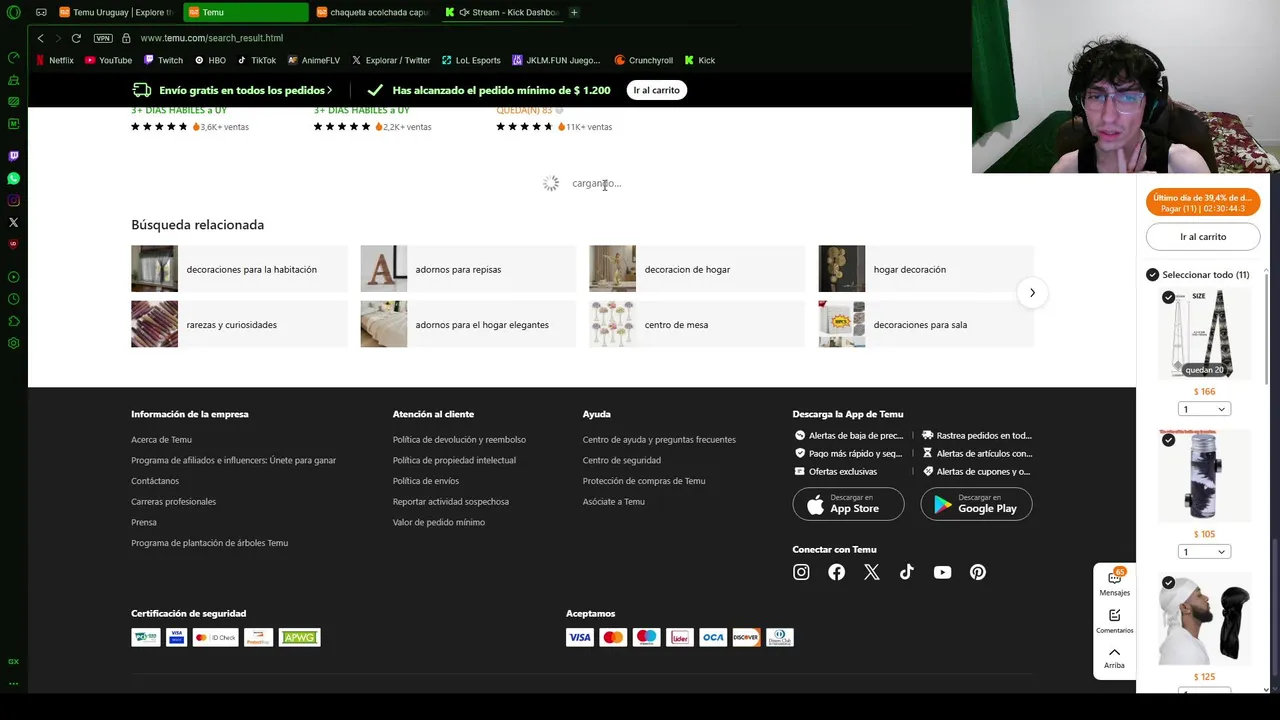Switch to Temu Uruguay tab
This screenshot has width=1280, height=720.
(x=115, y=12)
